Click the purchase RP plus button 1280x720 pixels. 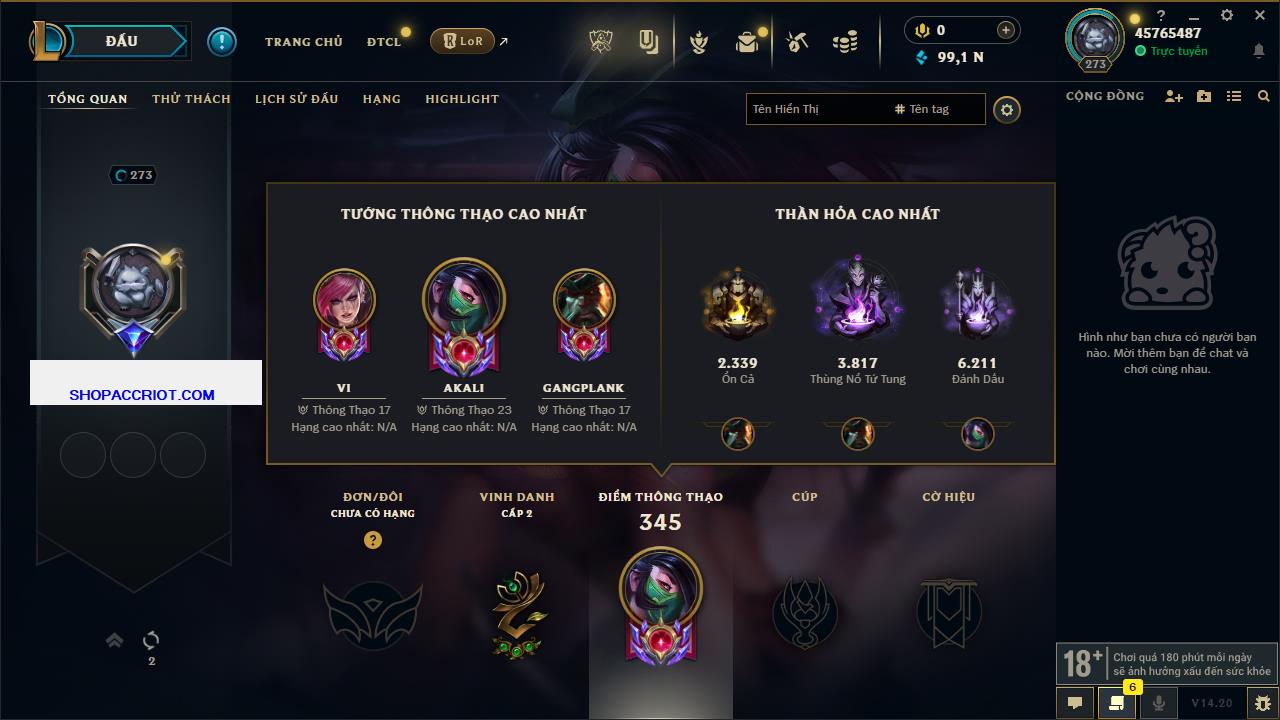pos(1006,30)
